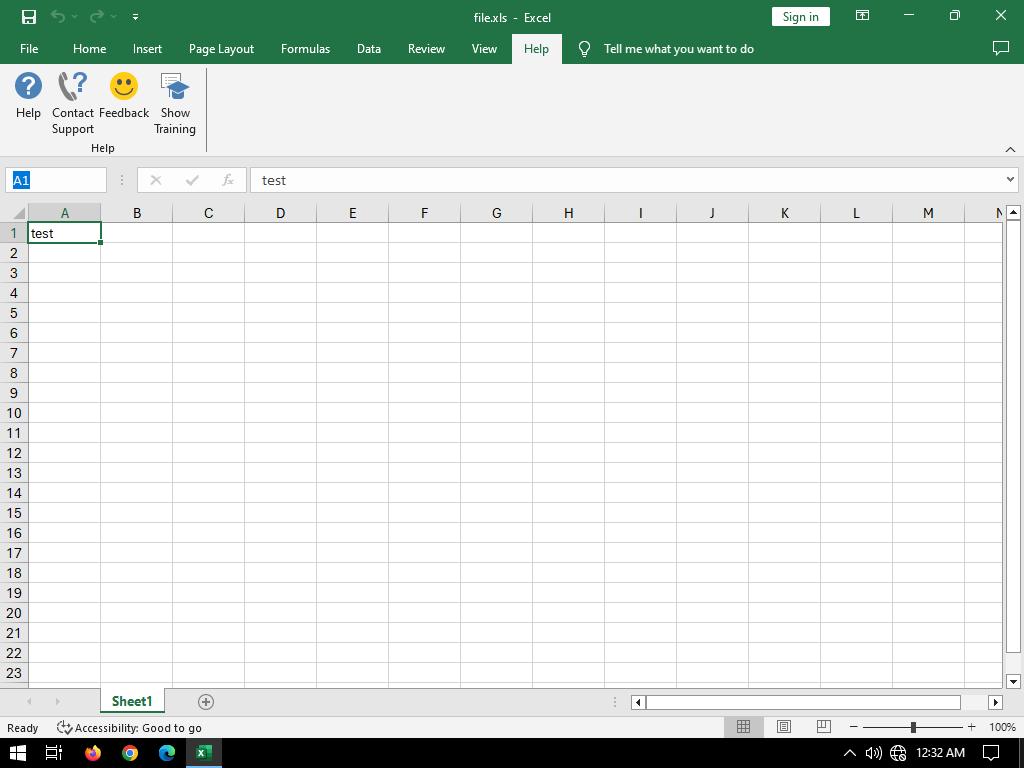Add a new sheet with plus icon
Viewport: 1024px width, 768px height.
pos(206,702)
